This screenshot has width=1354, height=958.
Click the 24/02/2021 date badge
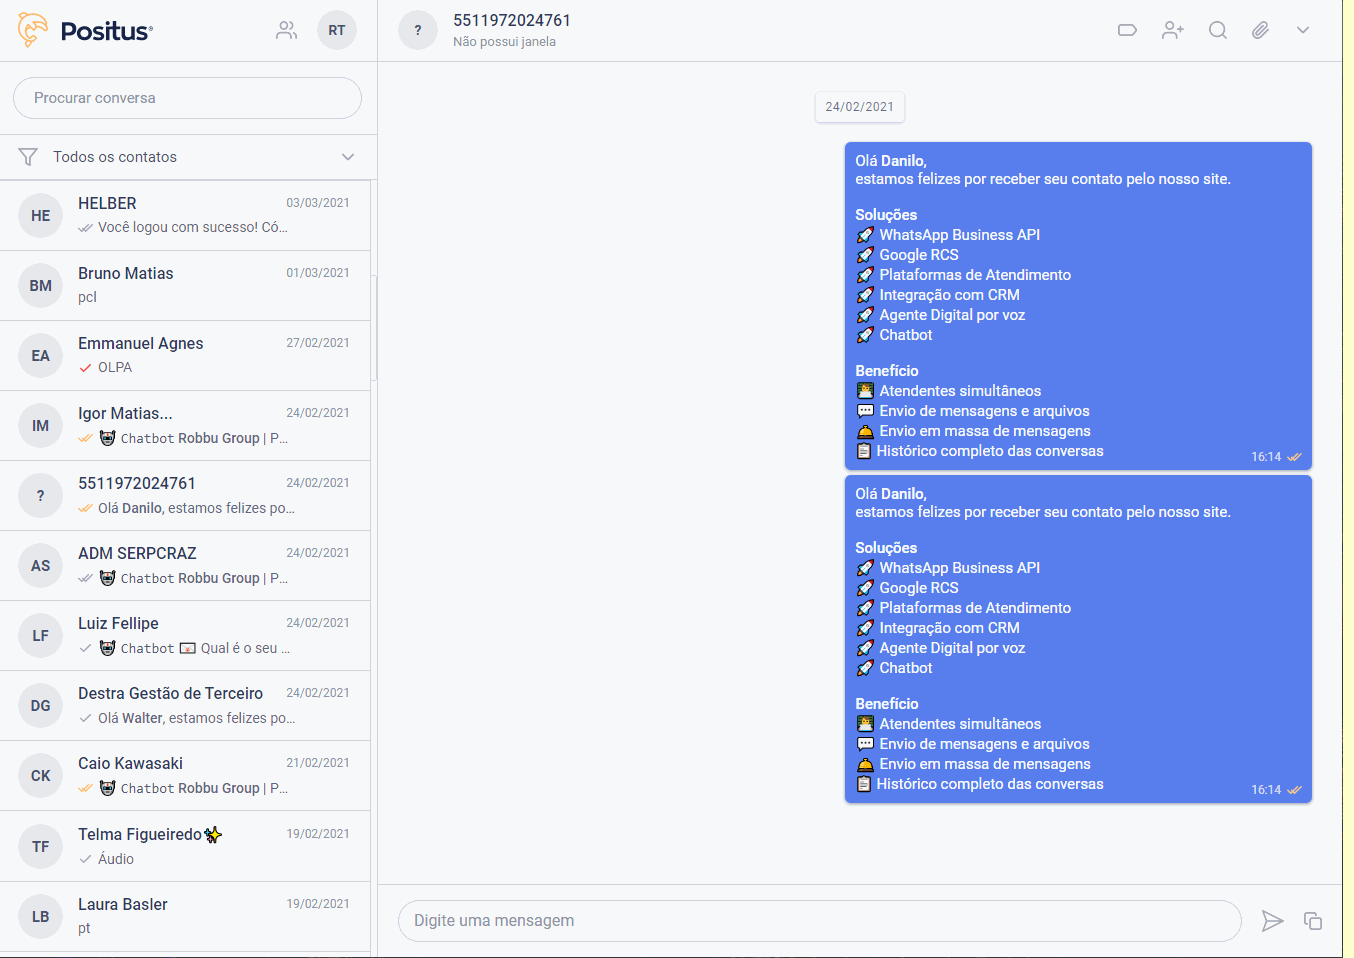point(860,107)
